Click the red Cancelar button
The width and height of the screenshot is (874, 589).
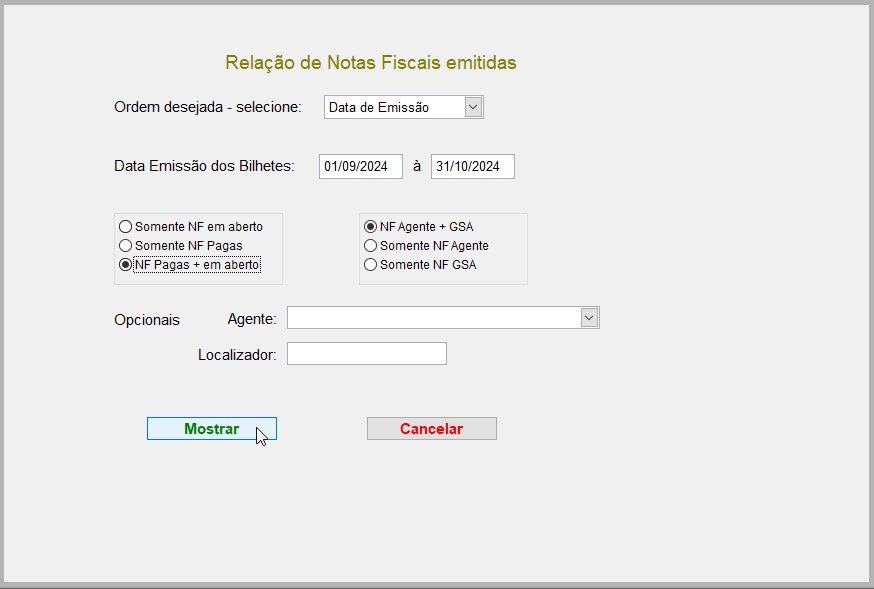point(431,429)
